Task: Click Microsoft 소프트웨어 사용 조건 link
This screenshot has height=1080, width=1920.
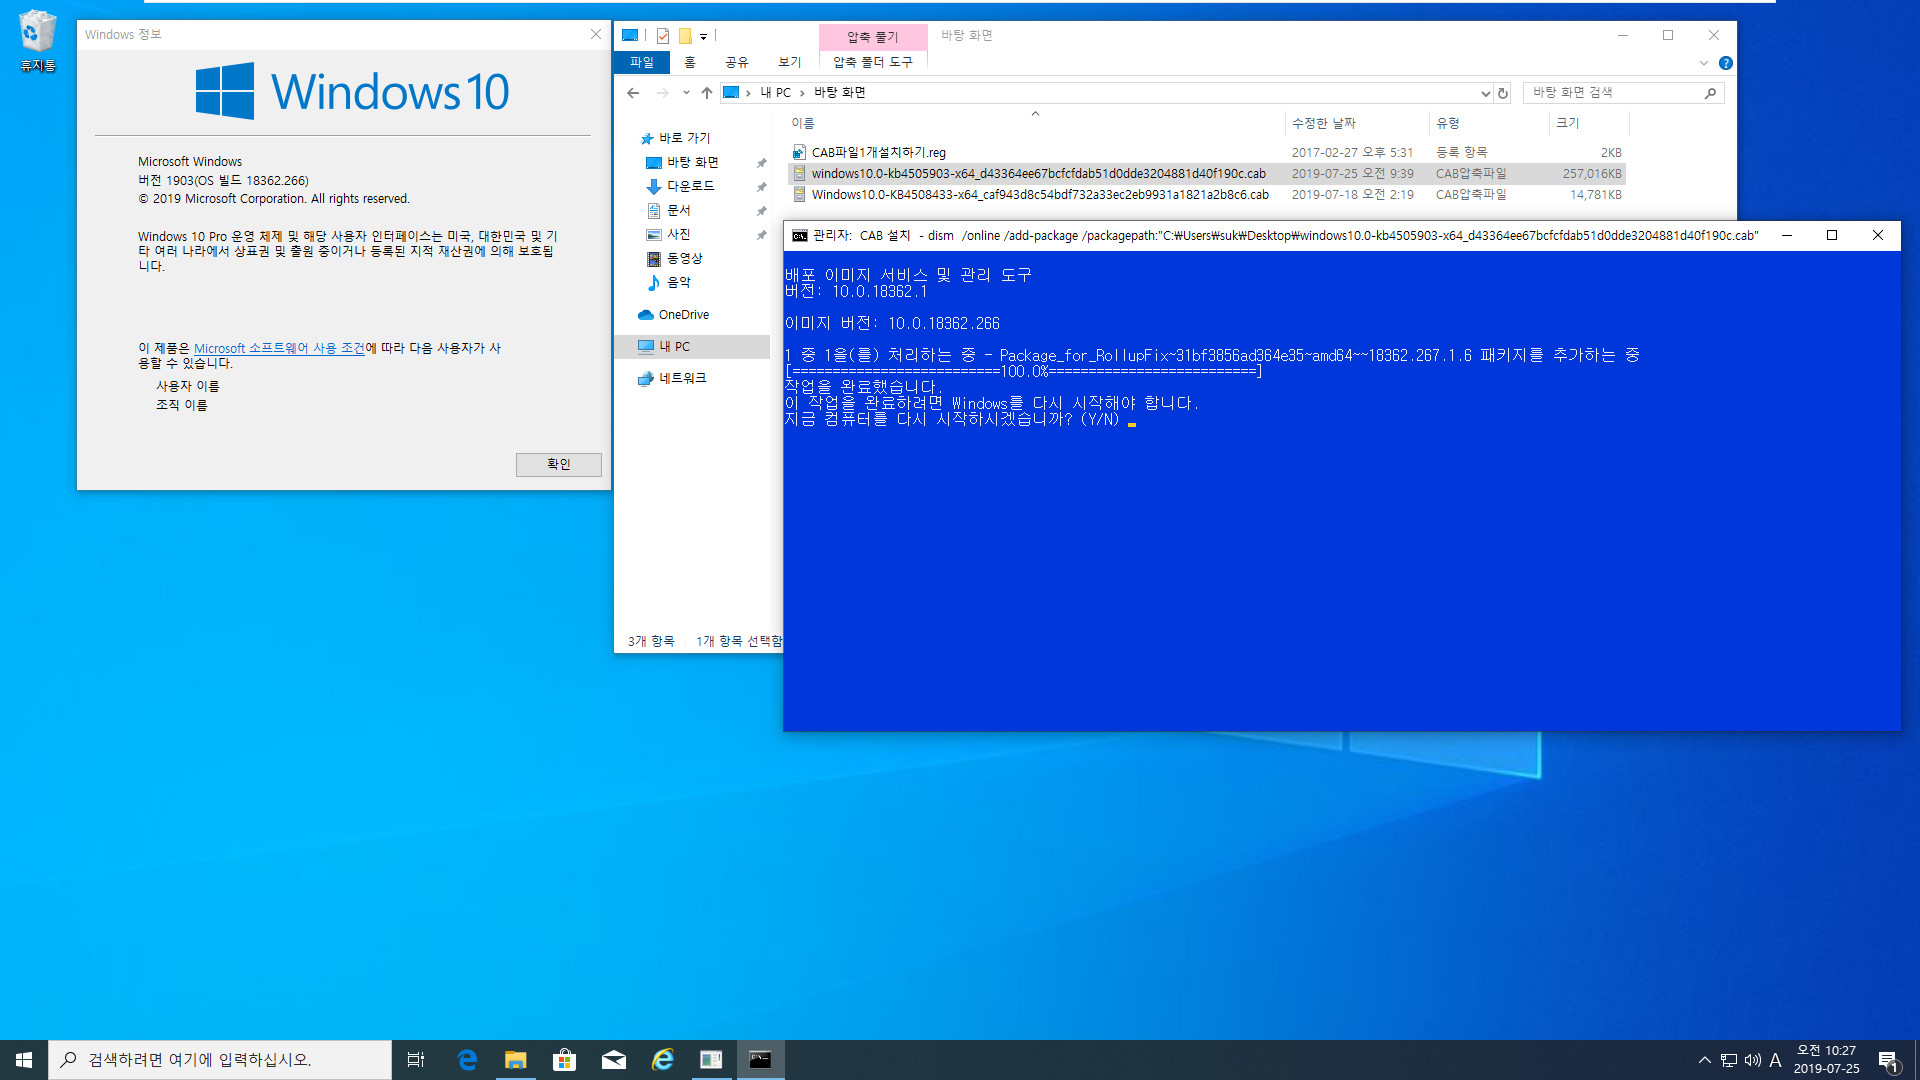Action: click(x=279, y=348)
